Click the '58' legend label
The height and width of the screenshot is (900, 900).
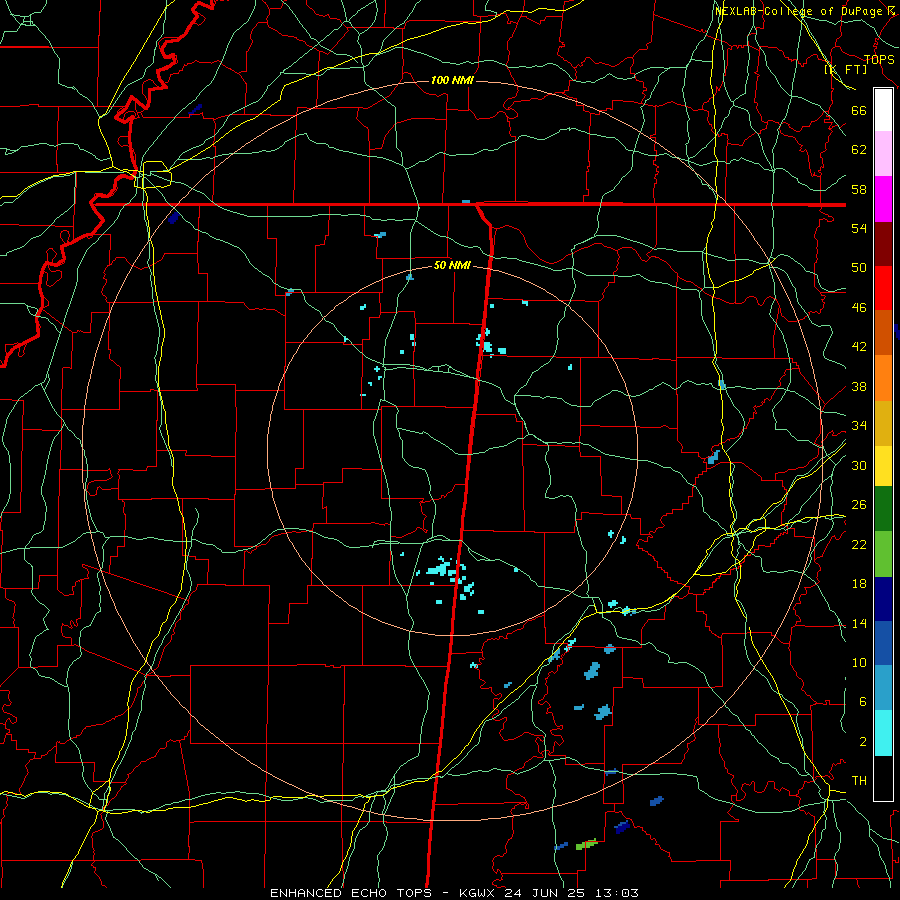point(859,189)
